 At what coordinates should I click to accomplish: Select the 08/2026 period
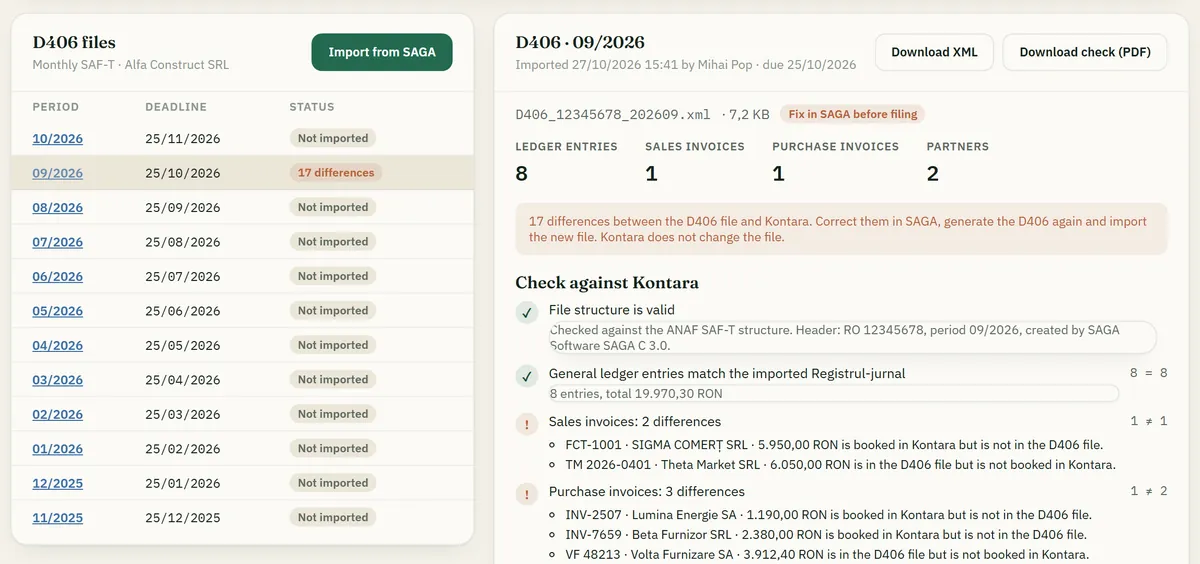tap(58, 208)
